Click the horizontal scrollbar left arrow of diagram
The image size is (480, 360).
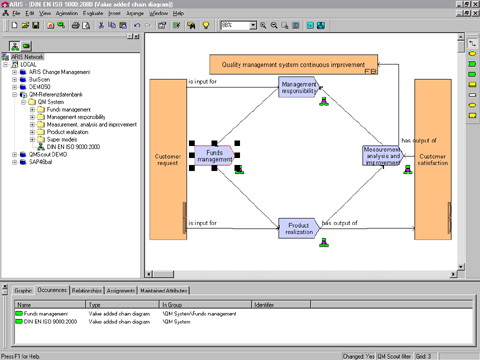[x=149, y=274]
